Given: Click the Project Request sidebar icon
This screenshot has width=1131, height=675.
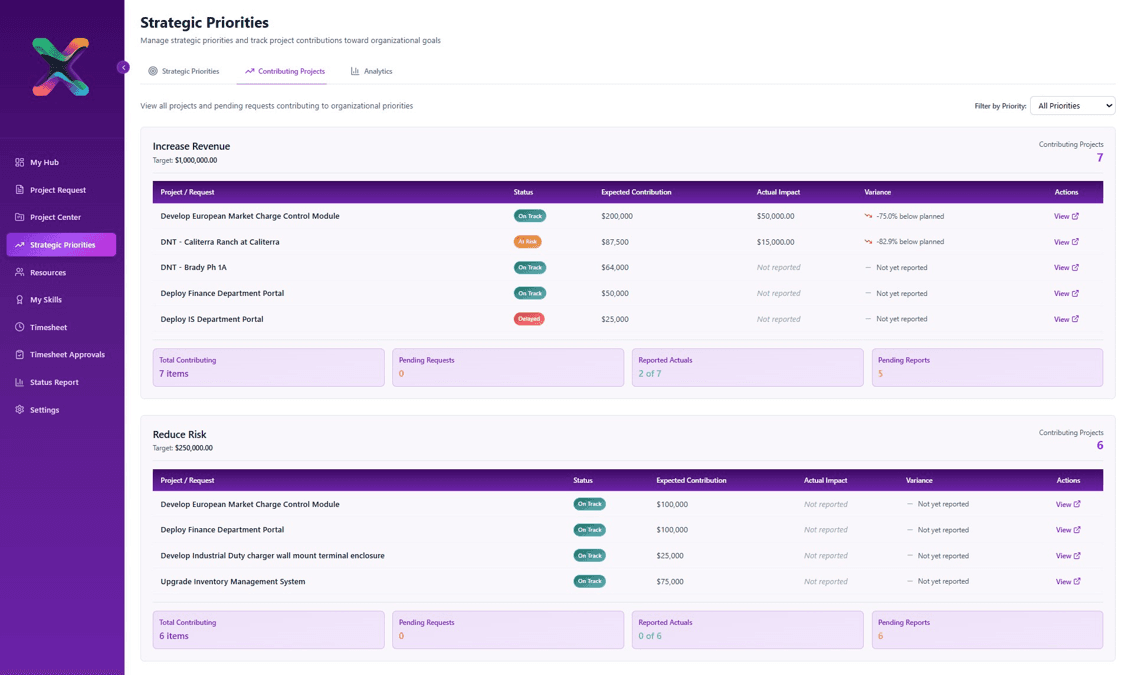Looking at the screenshot, I should [x=19, y=189].
